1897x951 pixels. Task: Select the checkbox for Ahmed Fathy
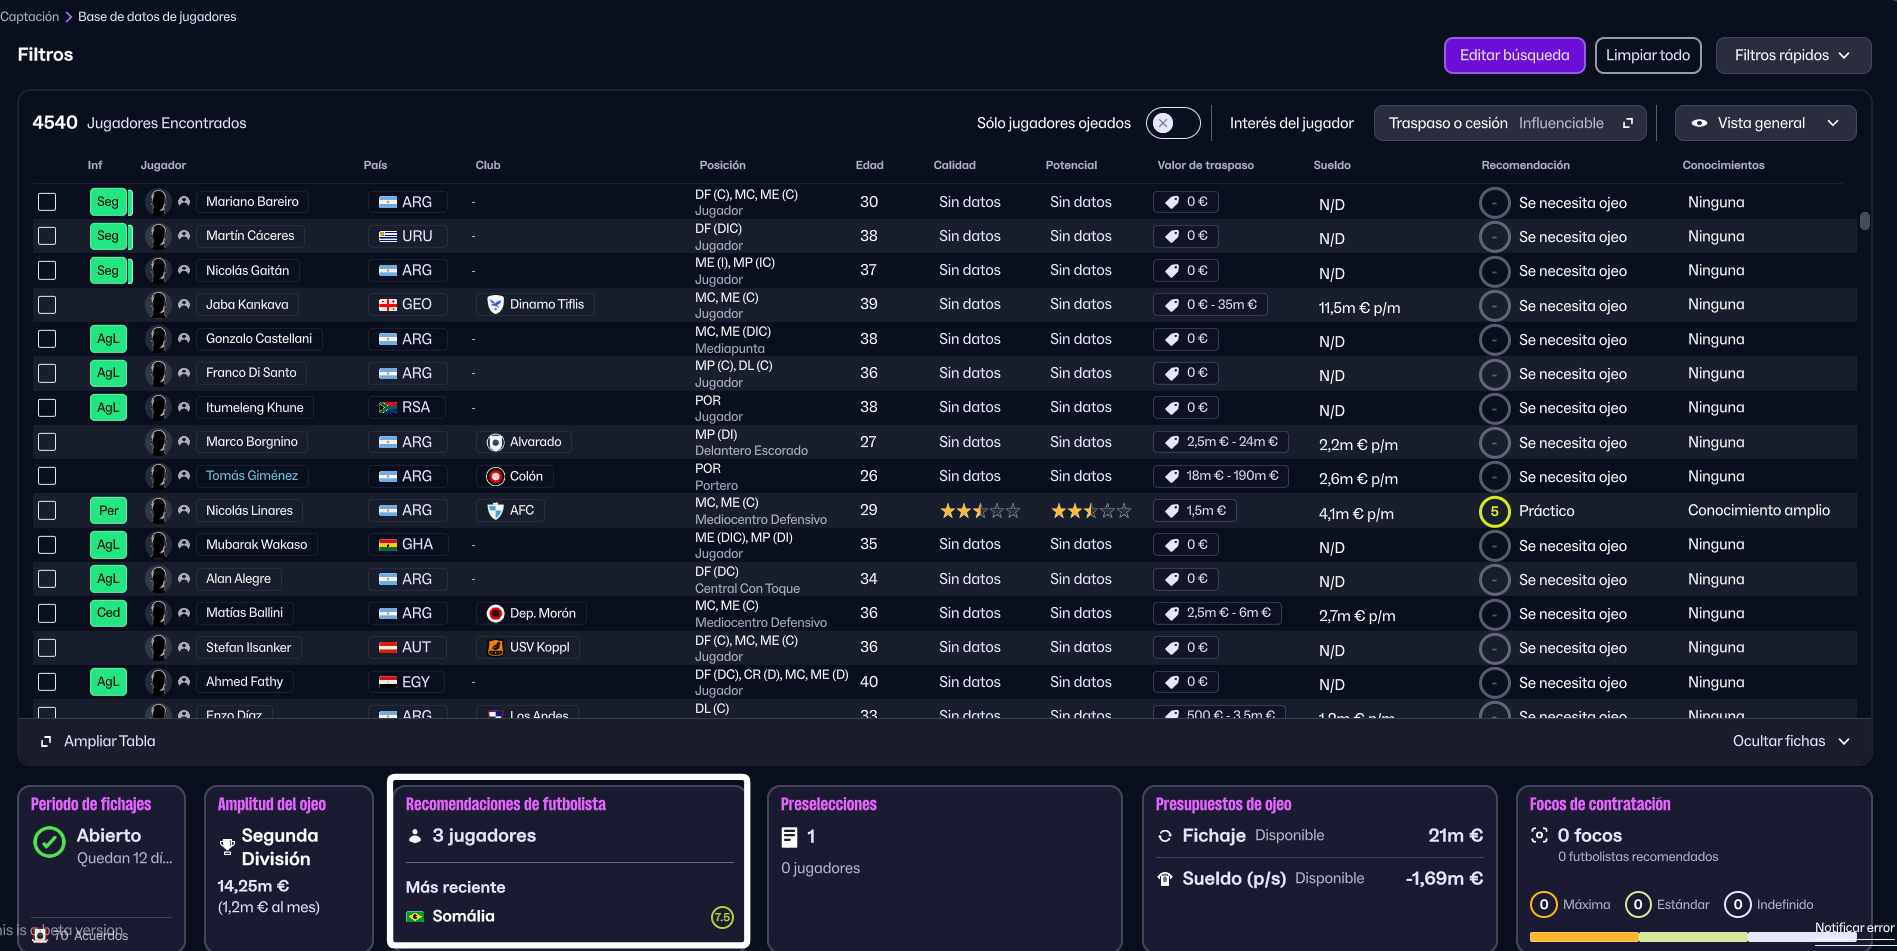[x=47, y=682]
